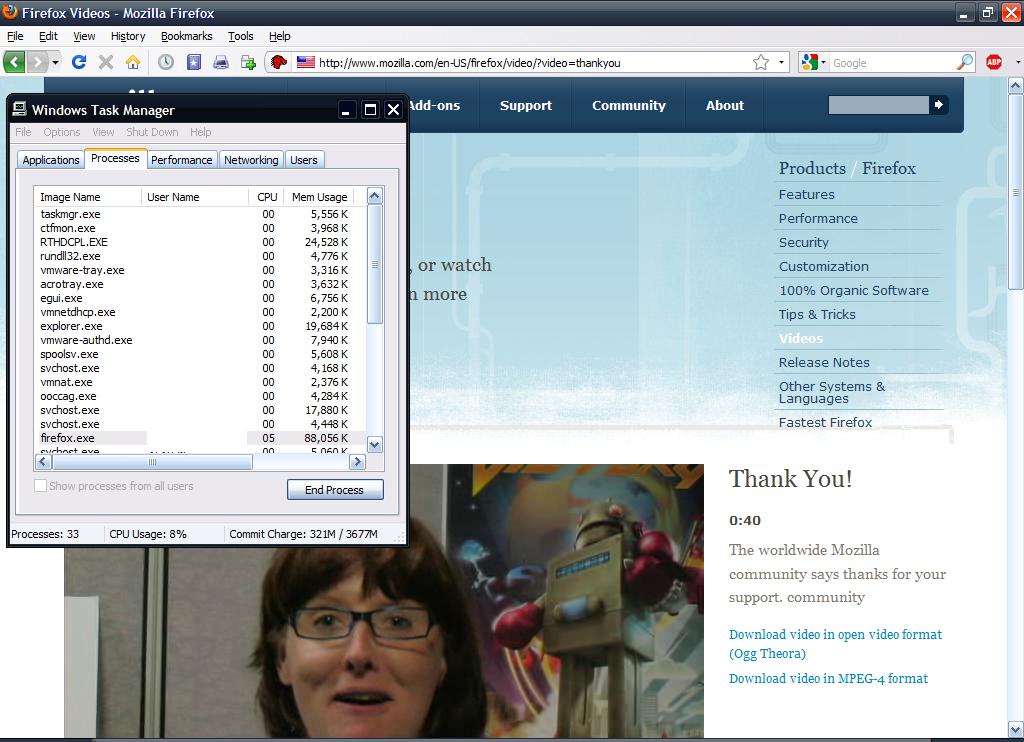Open Release Notes sidebar link
Viewport: 1024px width, 742px height.
[824, 363]
